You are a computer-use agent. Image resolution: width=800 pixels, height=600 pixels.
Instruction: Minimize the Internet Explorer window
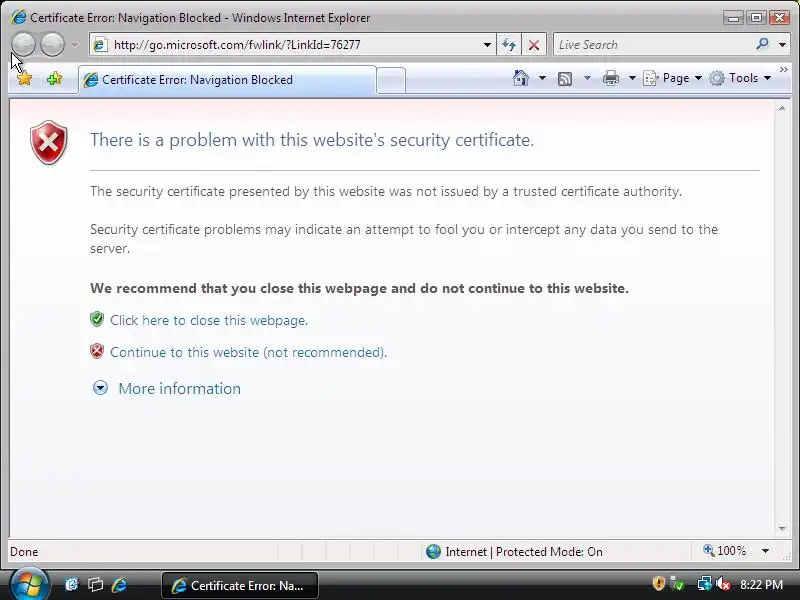click(x=734, y=18)
